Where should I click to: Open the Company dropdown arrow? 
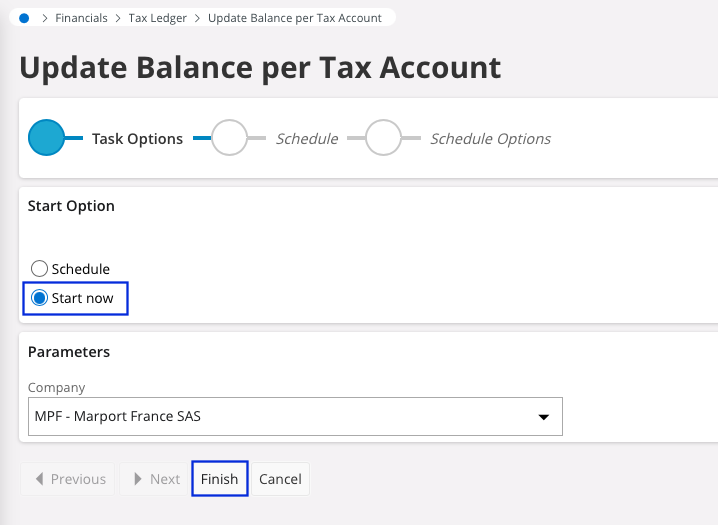tap(544, 416)
